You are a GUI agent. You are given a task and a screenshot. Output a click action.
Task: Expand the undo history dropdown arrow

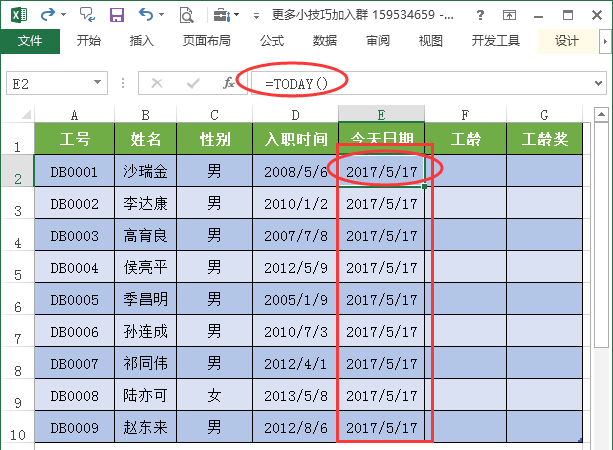coord(163,16)
